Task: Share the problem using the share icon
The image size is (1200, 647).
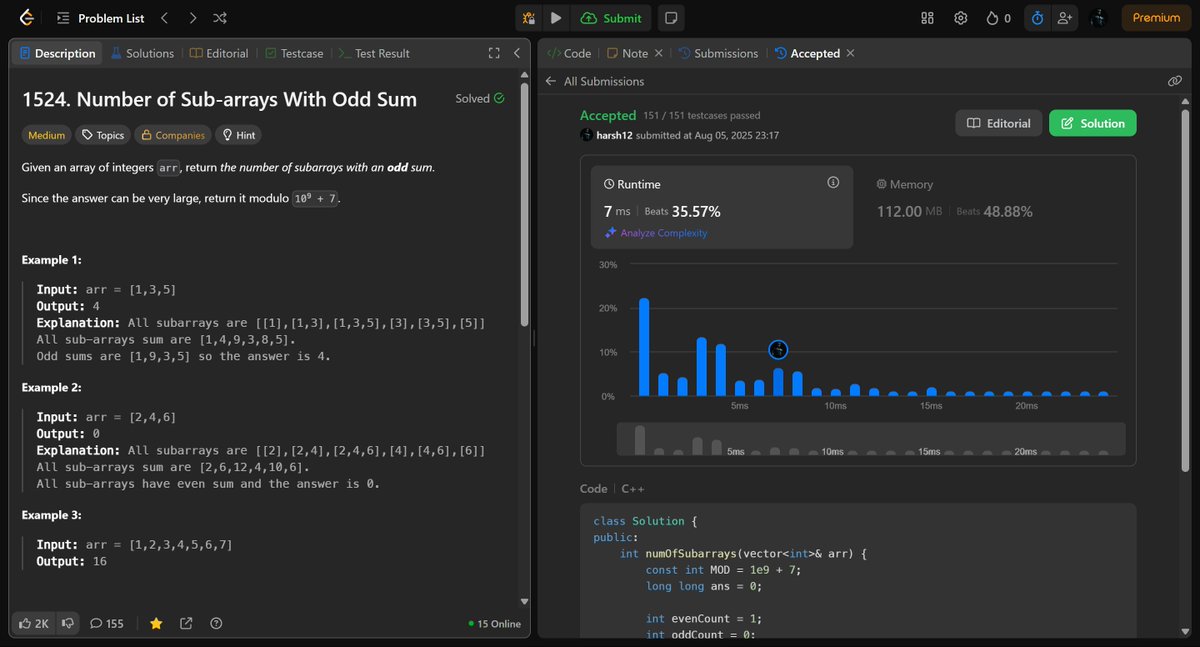Action: 186,622
